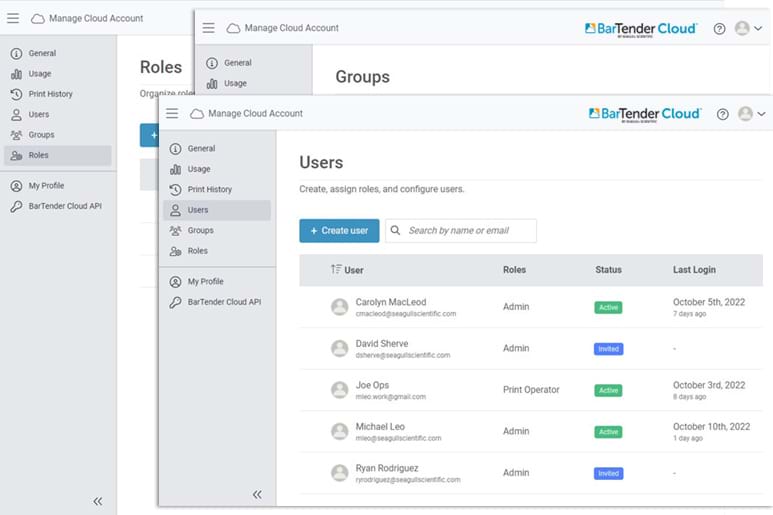This screenshot has height=515, width=773.
Task: Collapse the sidebar using double chevron in Users window
Action: click(257, 494)
